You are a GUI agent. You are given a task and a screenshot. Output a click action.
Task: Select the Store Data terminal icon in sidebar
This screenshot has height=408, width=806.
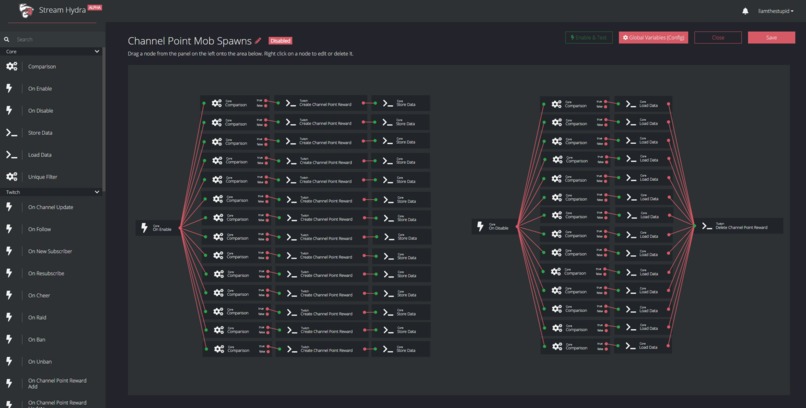pos(11,133)
